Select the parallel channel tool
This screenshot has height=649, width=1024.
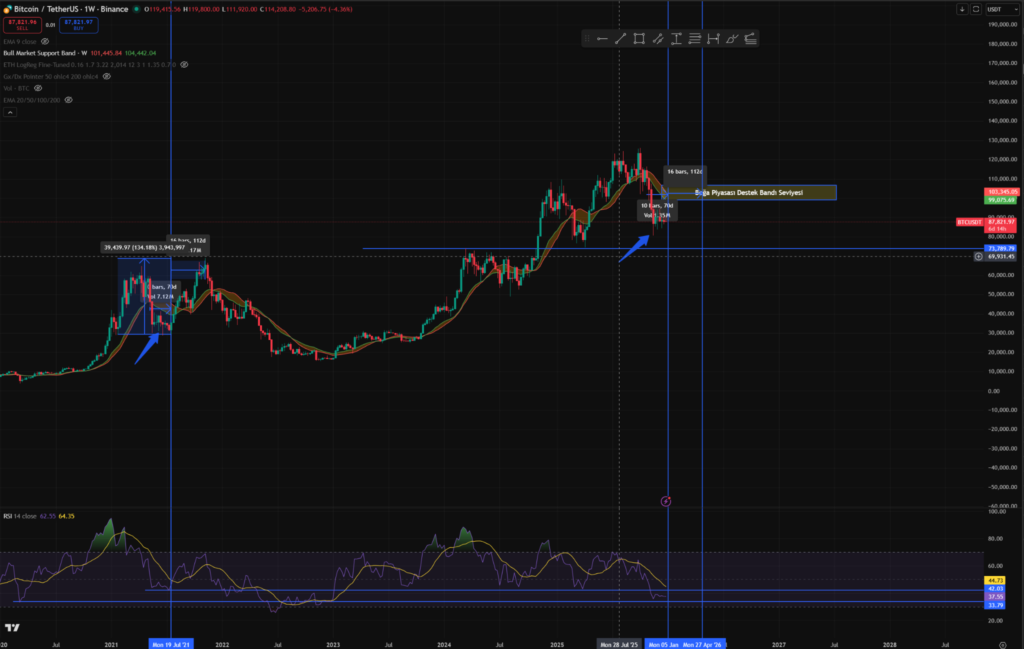(658, 39)
